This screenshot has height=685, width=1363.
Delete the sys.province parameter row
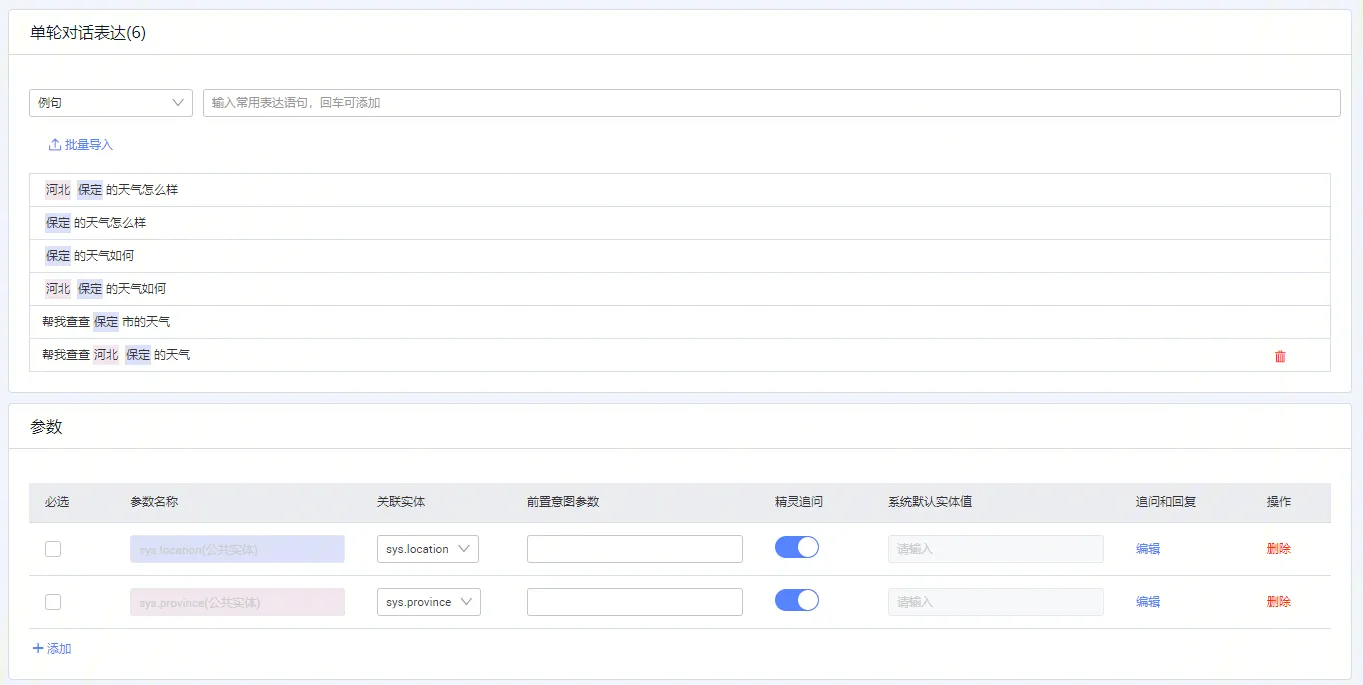[x=1278, y=602]
